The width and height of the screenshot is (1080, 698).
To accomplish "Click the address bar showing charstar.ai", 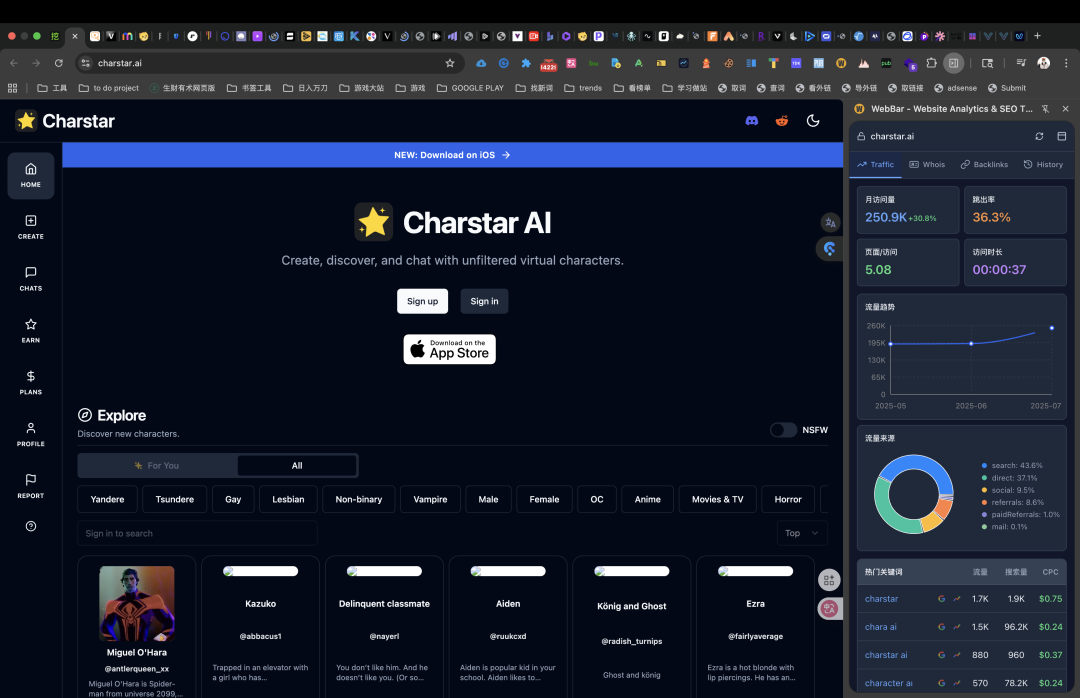I will point(269,63).
